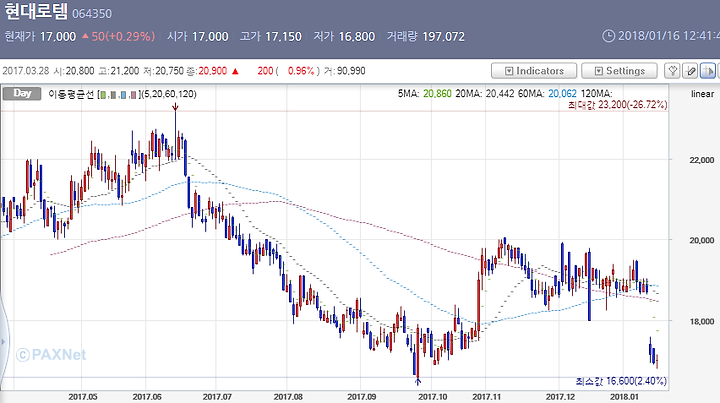Click the blue 60MA color swatch

123,95
